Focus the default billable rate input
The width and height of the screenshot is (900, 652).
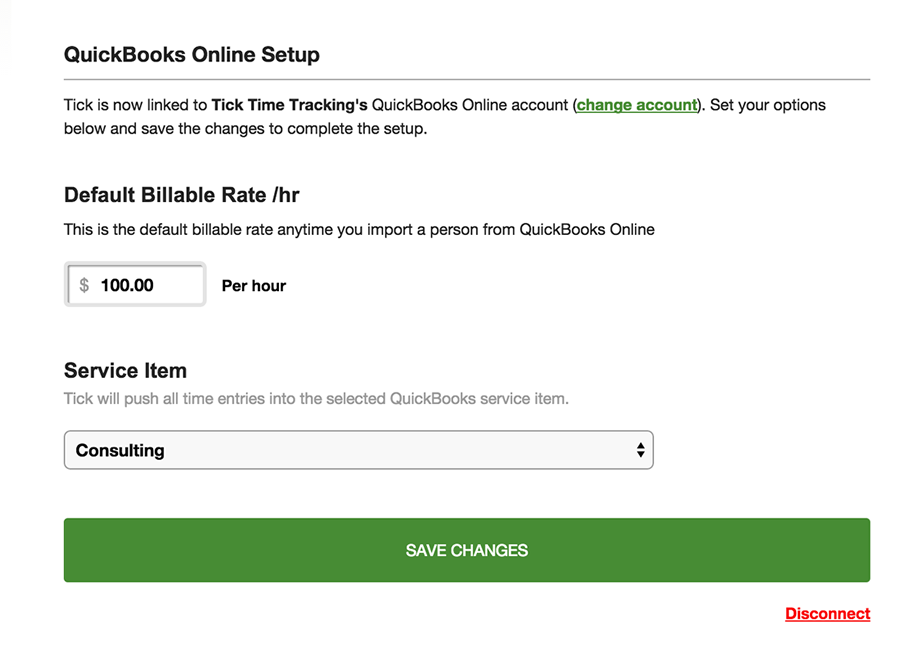(135, 285)
